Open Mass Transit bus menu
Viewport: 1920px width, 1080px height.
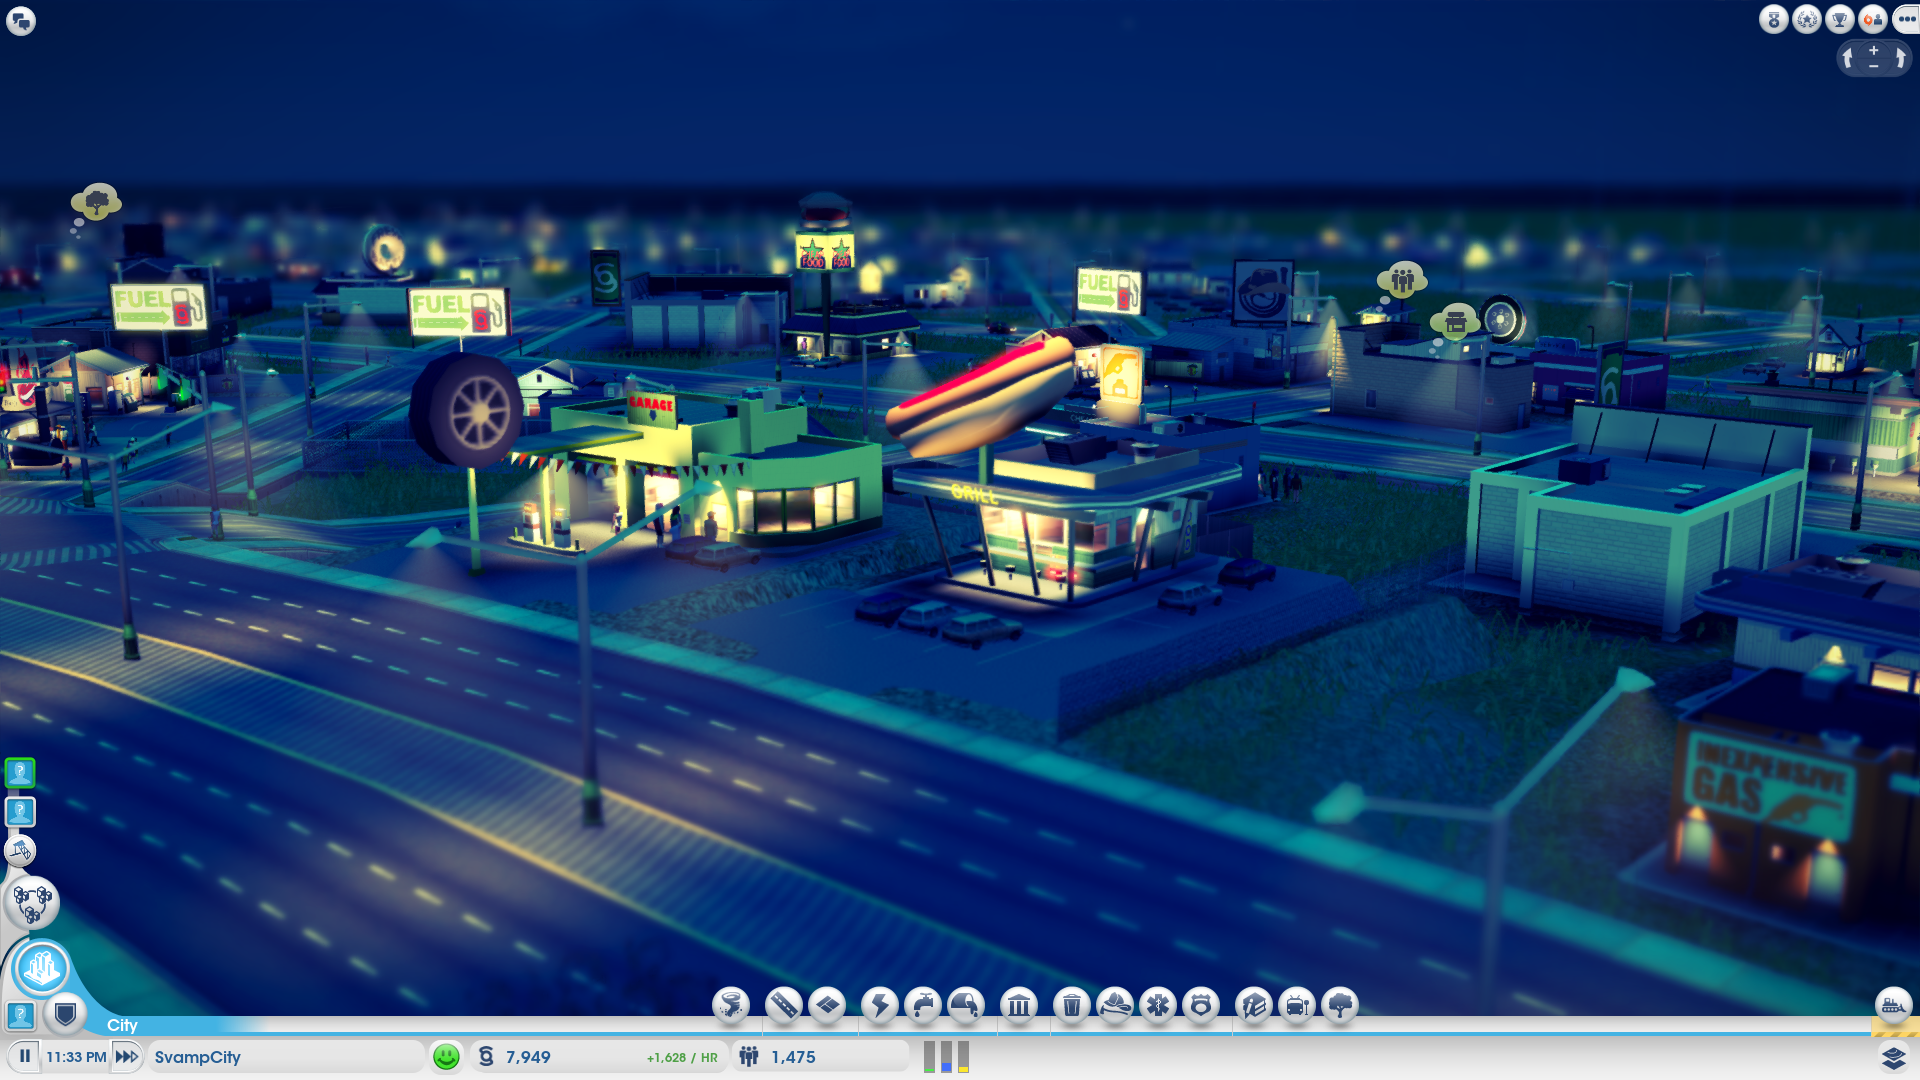click(x=1297, y=1004)
